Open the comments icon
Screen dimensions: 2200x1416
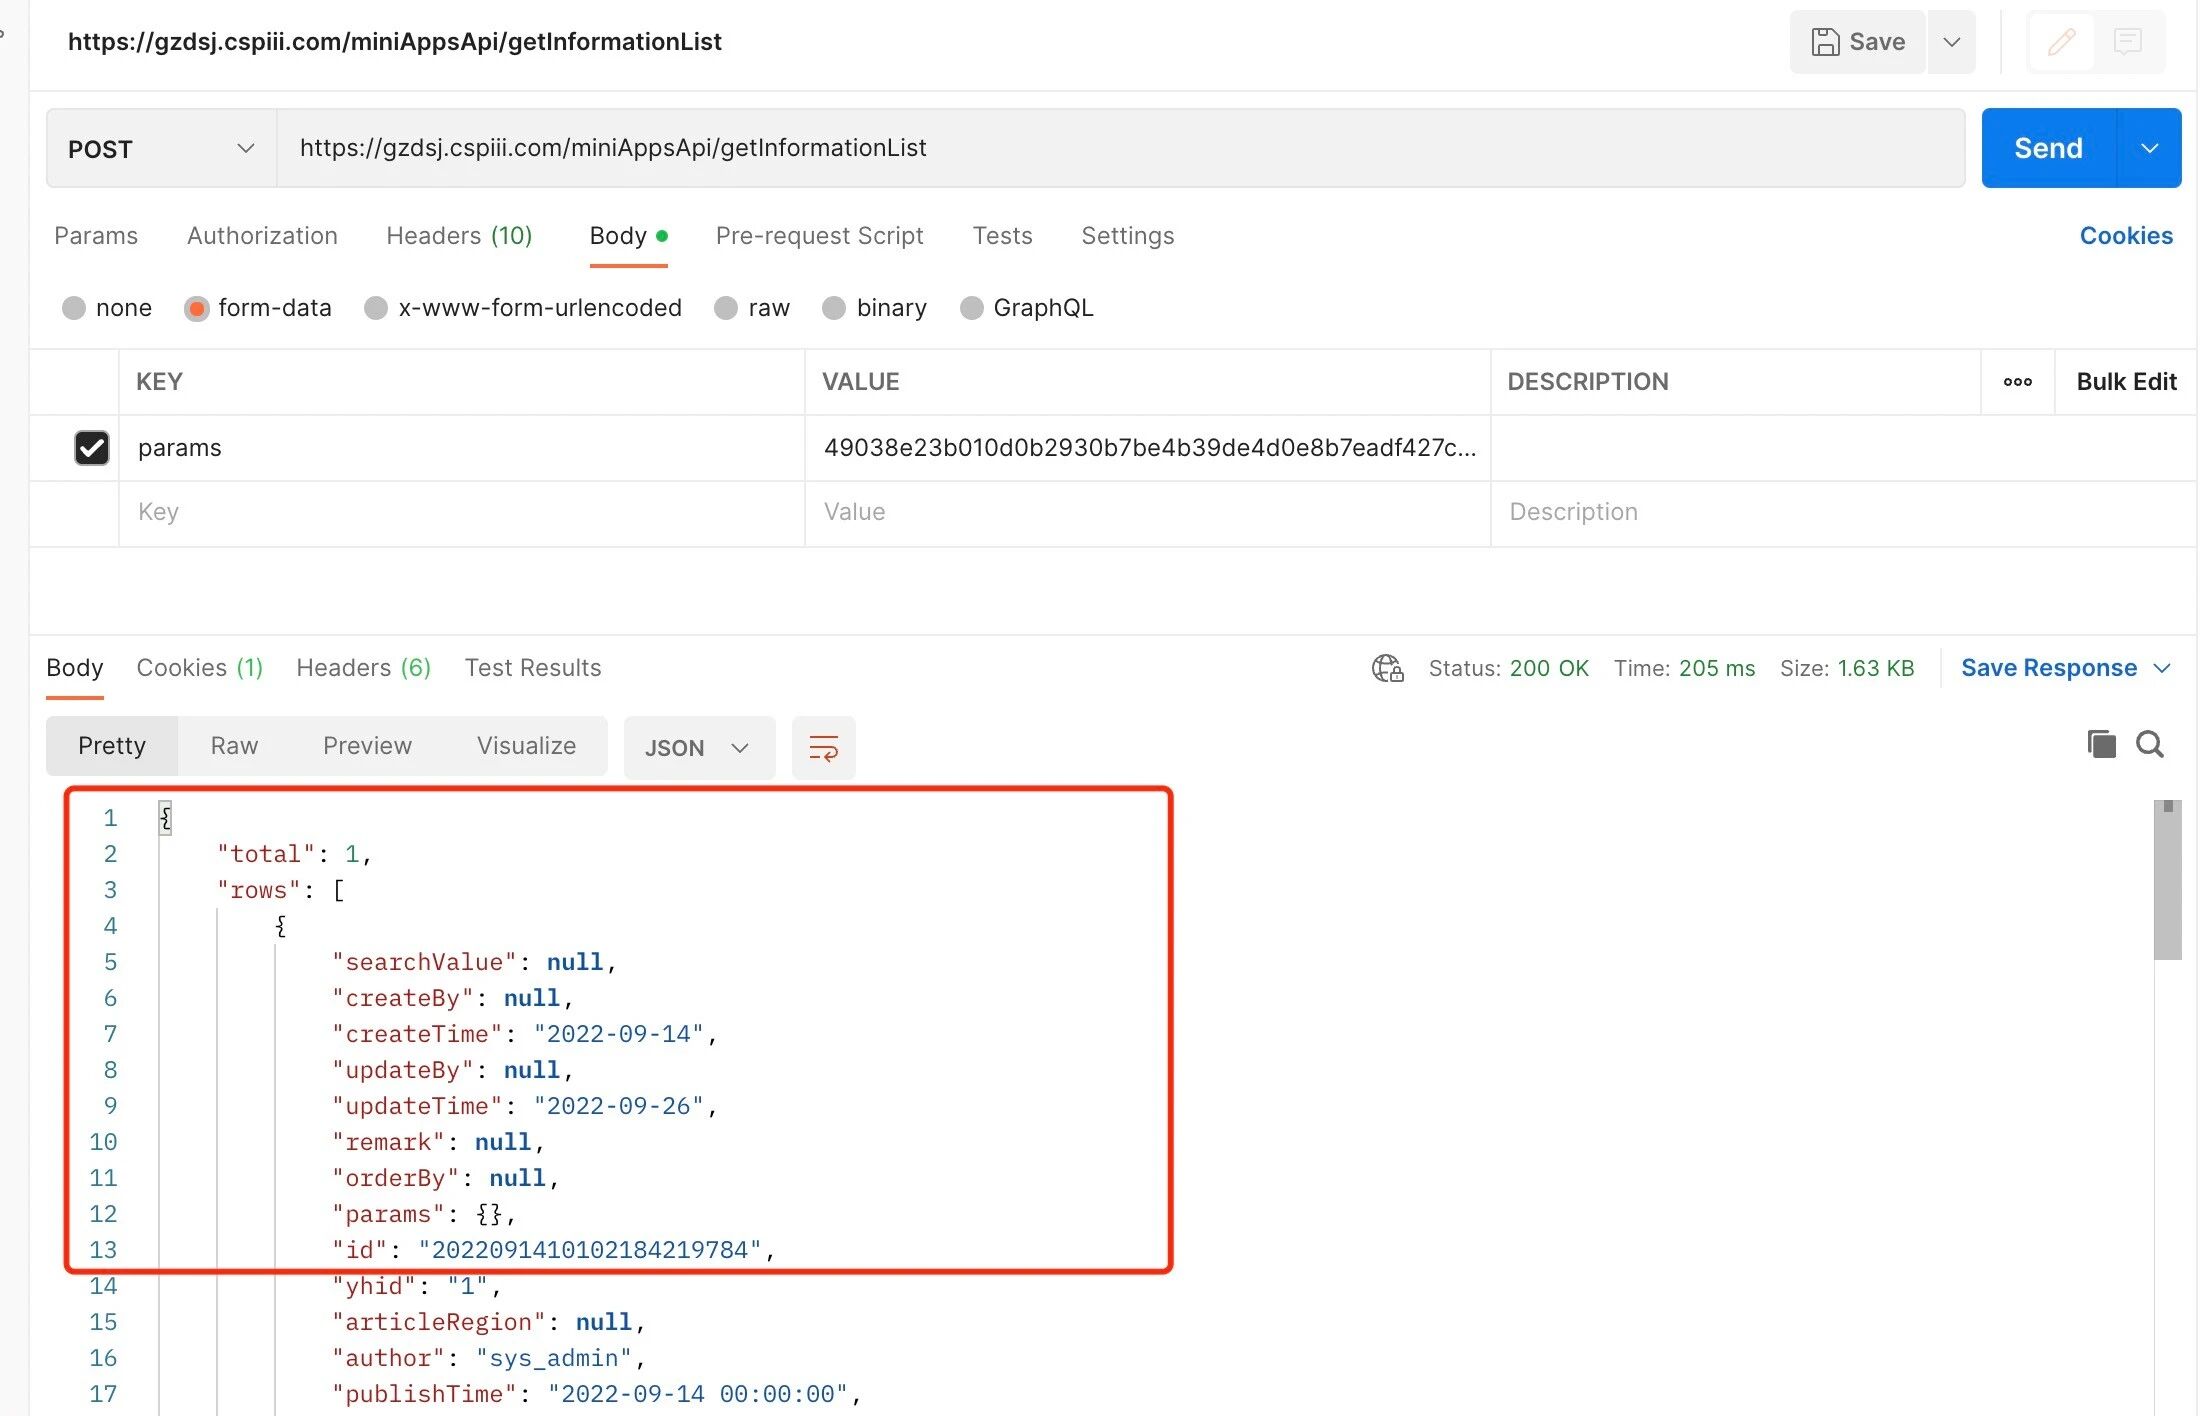click(x=2128, y=42)
